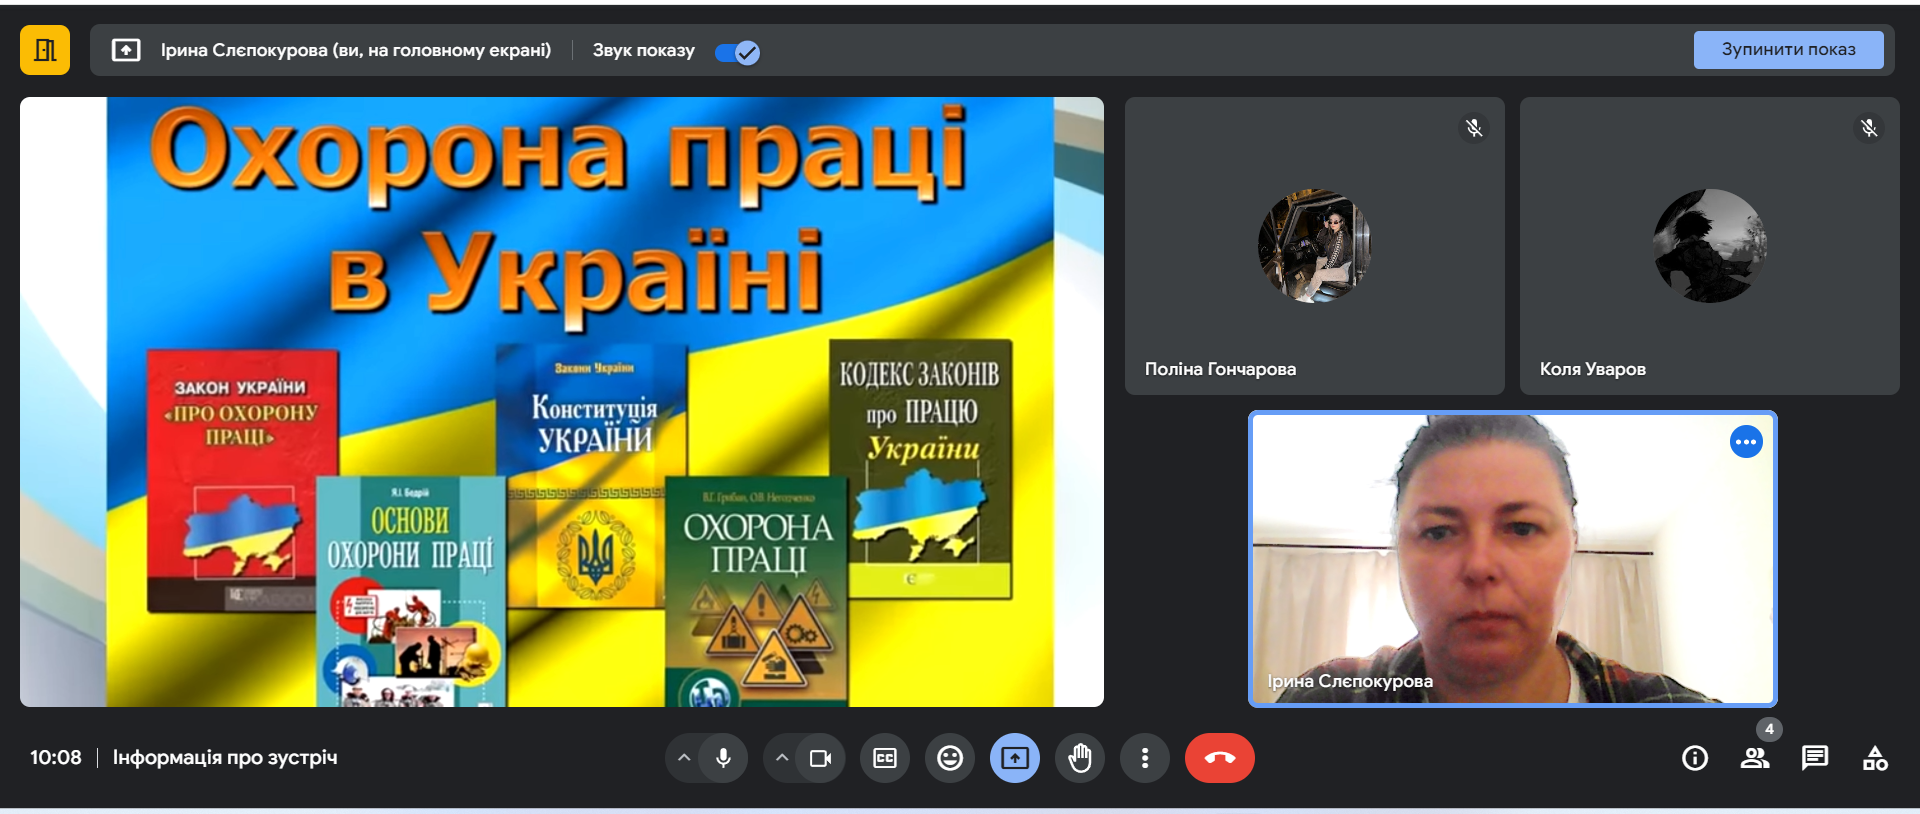Expand video settings arrow beside camera
The width and height of the screenshot is (1920, 814).
tap(782, 758)
